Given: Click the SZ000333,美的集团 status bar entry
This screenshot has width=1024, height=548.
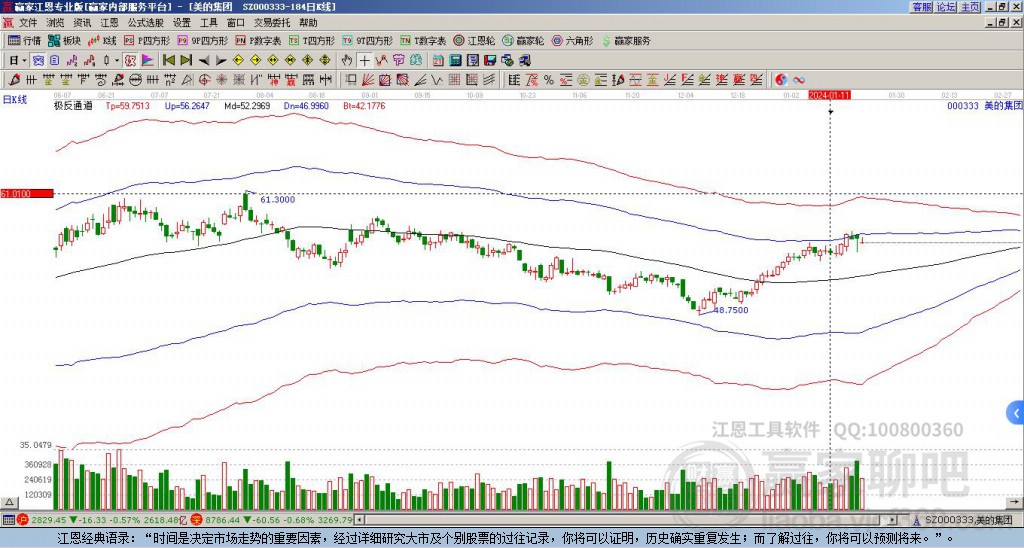Looking at the screenshot, I should coord(965,520).
